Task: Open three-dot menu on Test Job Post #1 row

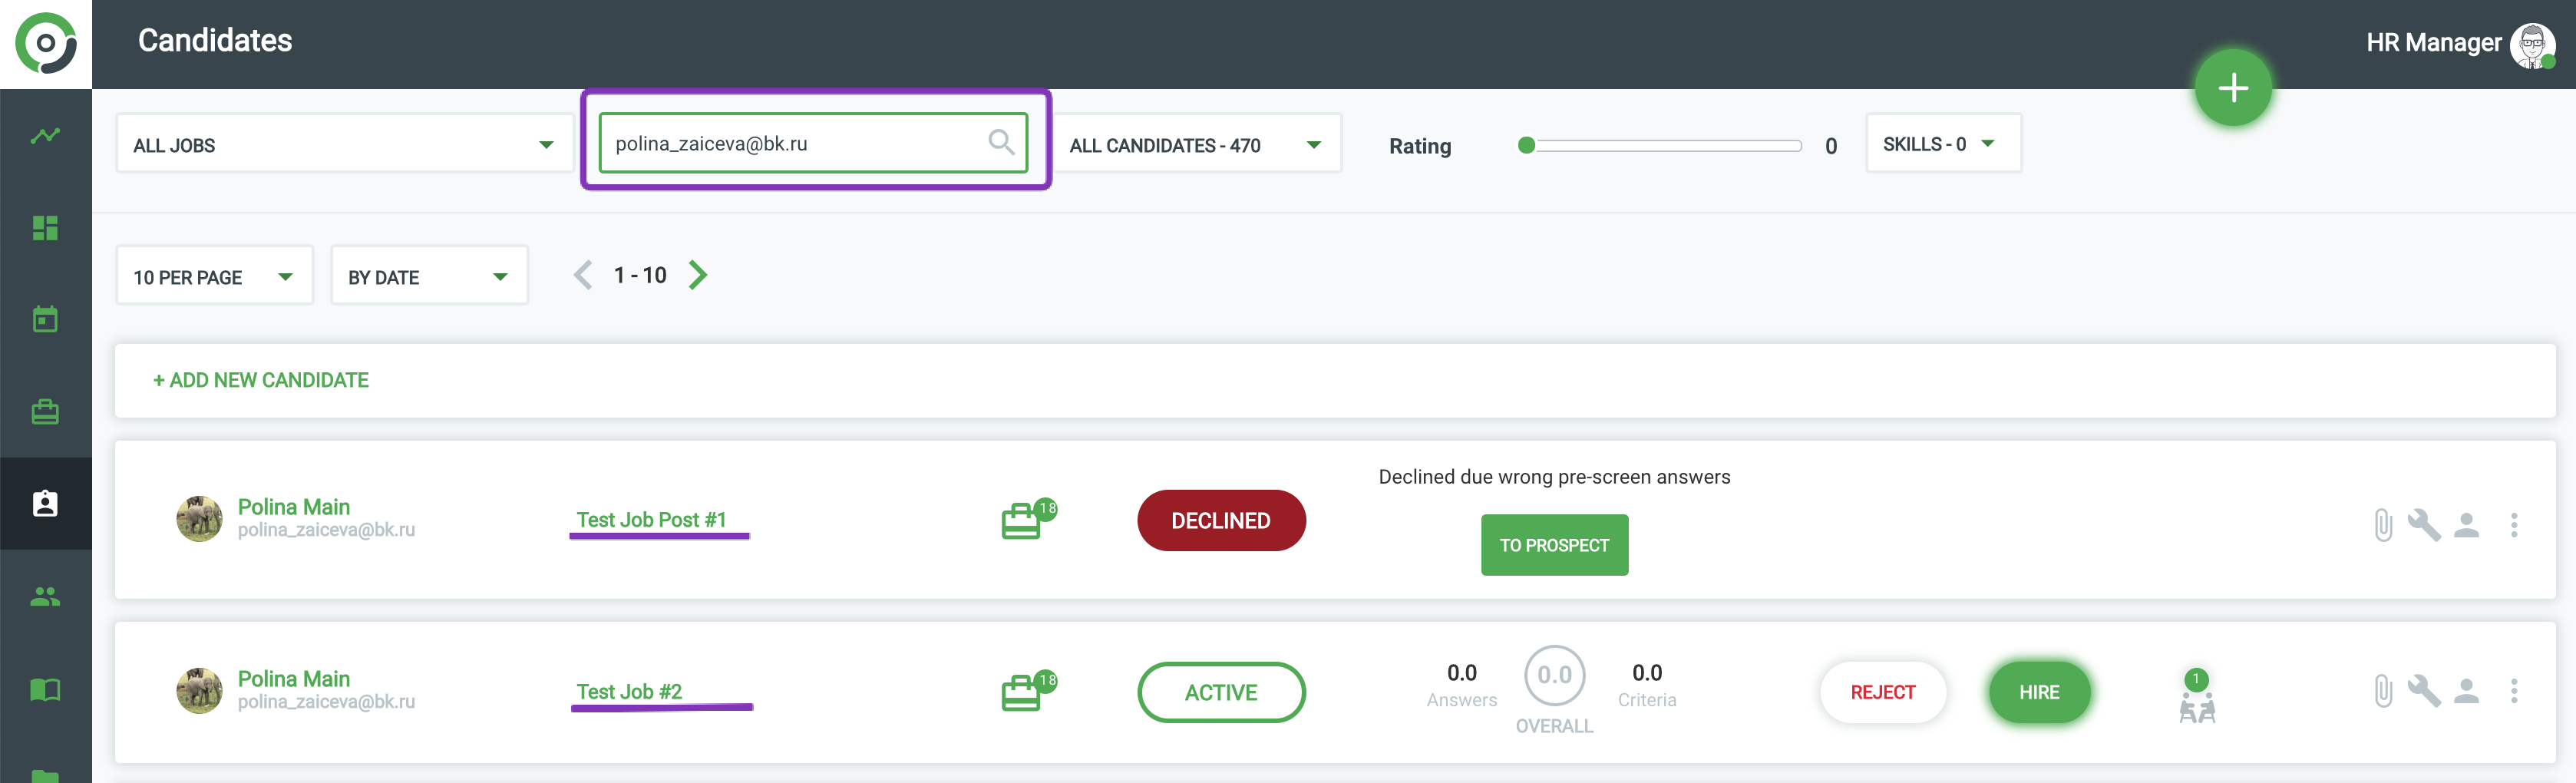Action: pos(2513,524)
